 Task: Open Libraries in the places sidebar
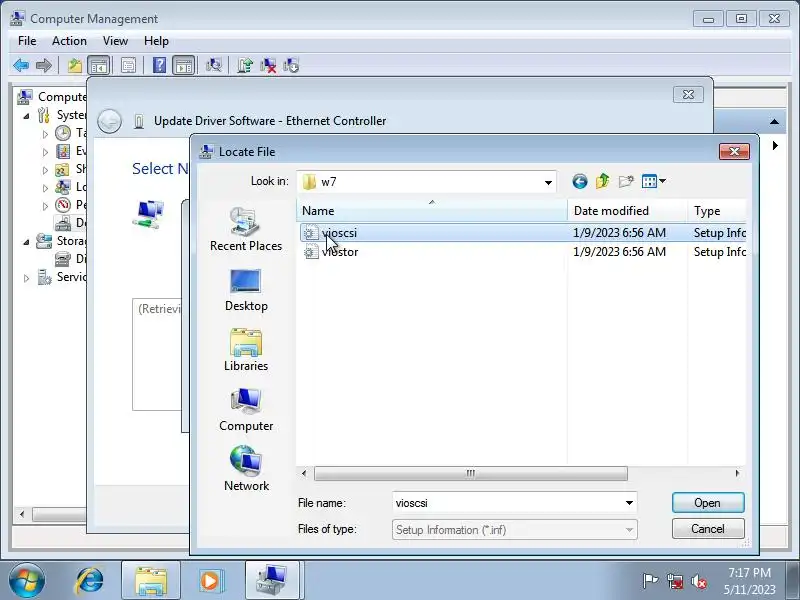click(246, 350)
